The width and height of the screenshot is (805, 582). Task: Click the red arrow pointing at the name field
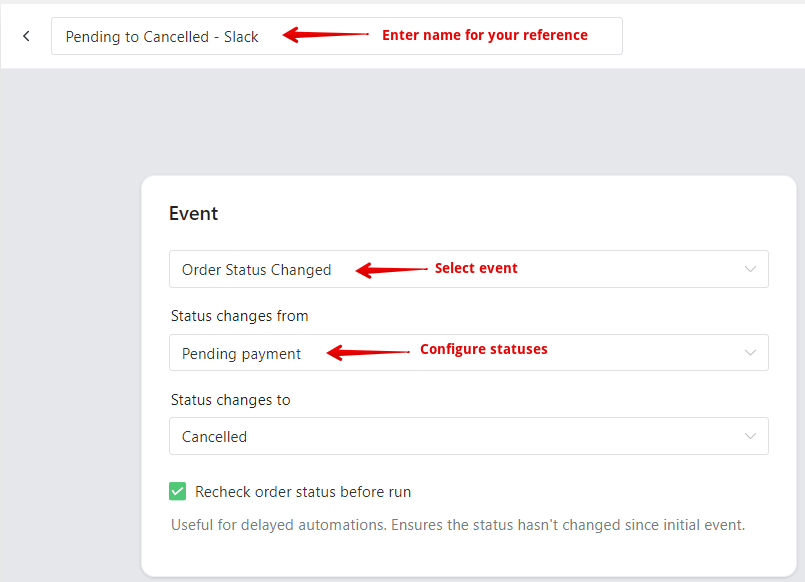point(325,35)
